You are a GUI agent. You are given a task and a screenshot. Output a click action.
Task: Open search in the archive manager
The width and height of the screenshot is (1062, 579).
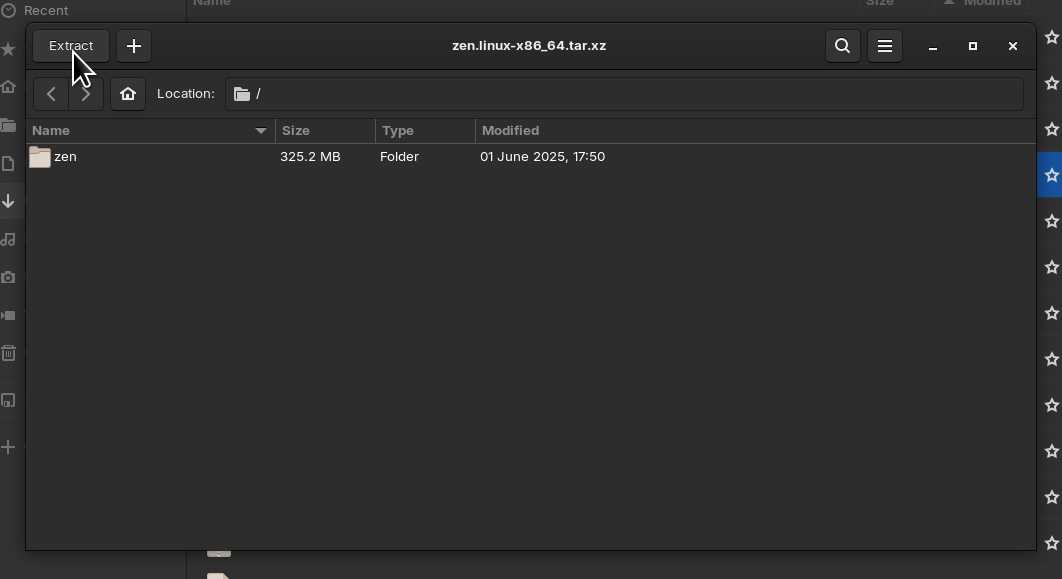coord(843,46)
